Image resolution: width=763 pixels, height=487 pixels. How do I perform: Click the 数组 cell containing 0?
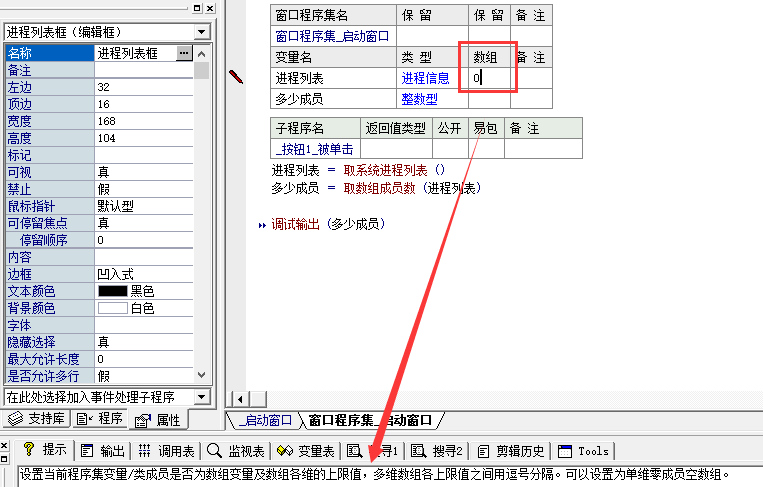487,78
